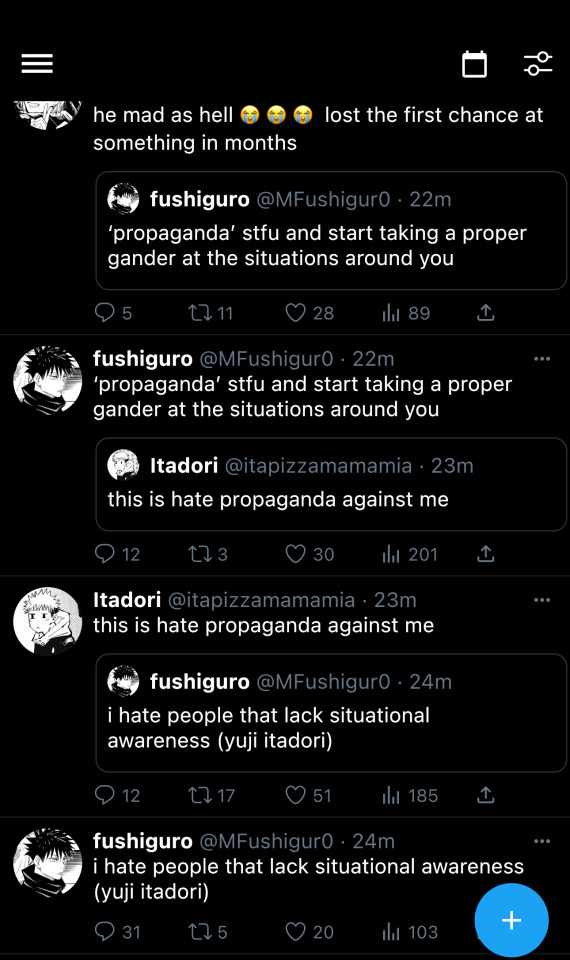The width and height of the screenshot is (570, 960).
Task: Open quoted tweet 'i hate people that lack situational'
Action: (x=331, y=713)
